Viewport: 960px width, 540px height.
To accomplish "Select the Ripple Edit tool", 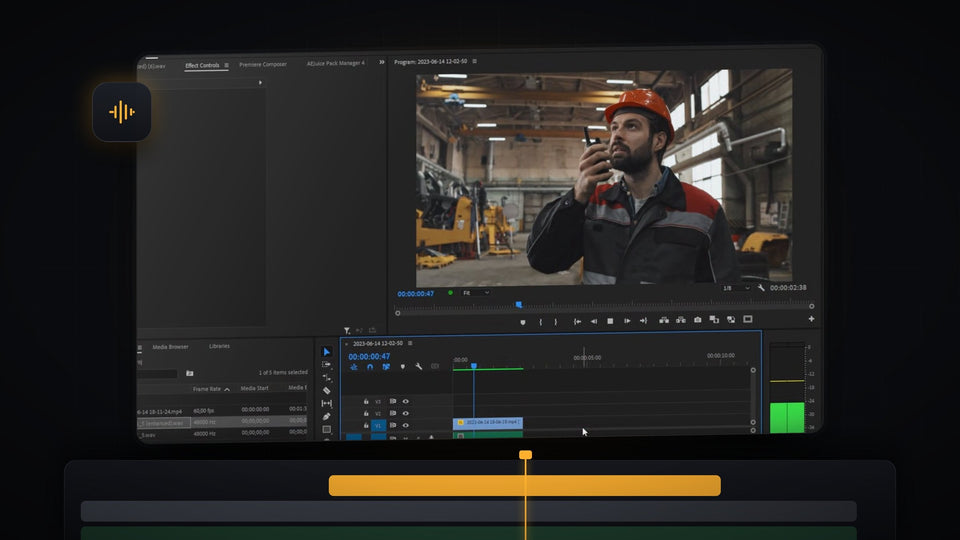I will click(326, 378).
